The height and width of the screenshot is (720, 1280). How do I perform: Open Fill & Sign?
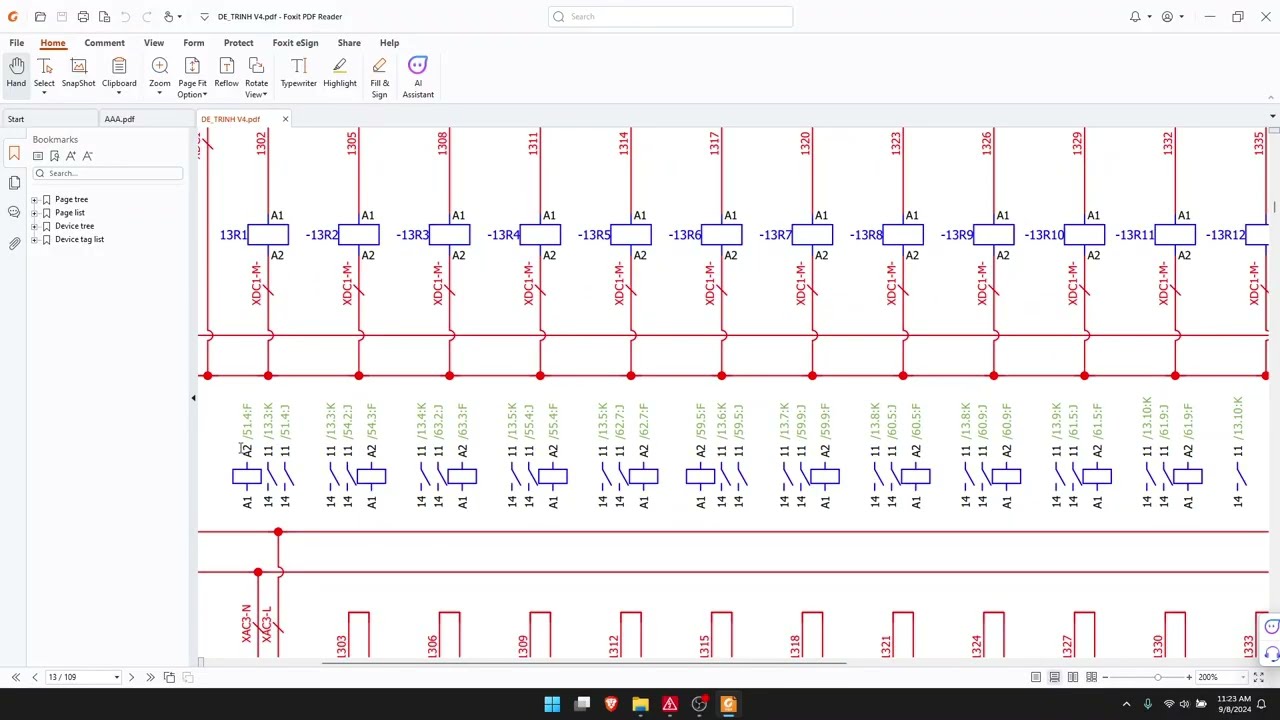pos(379,78)
